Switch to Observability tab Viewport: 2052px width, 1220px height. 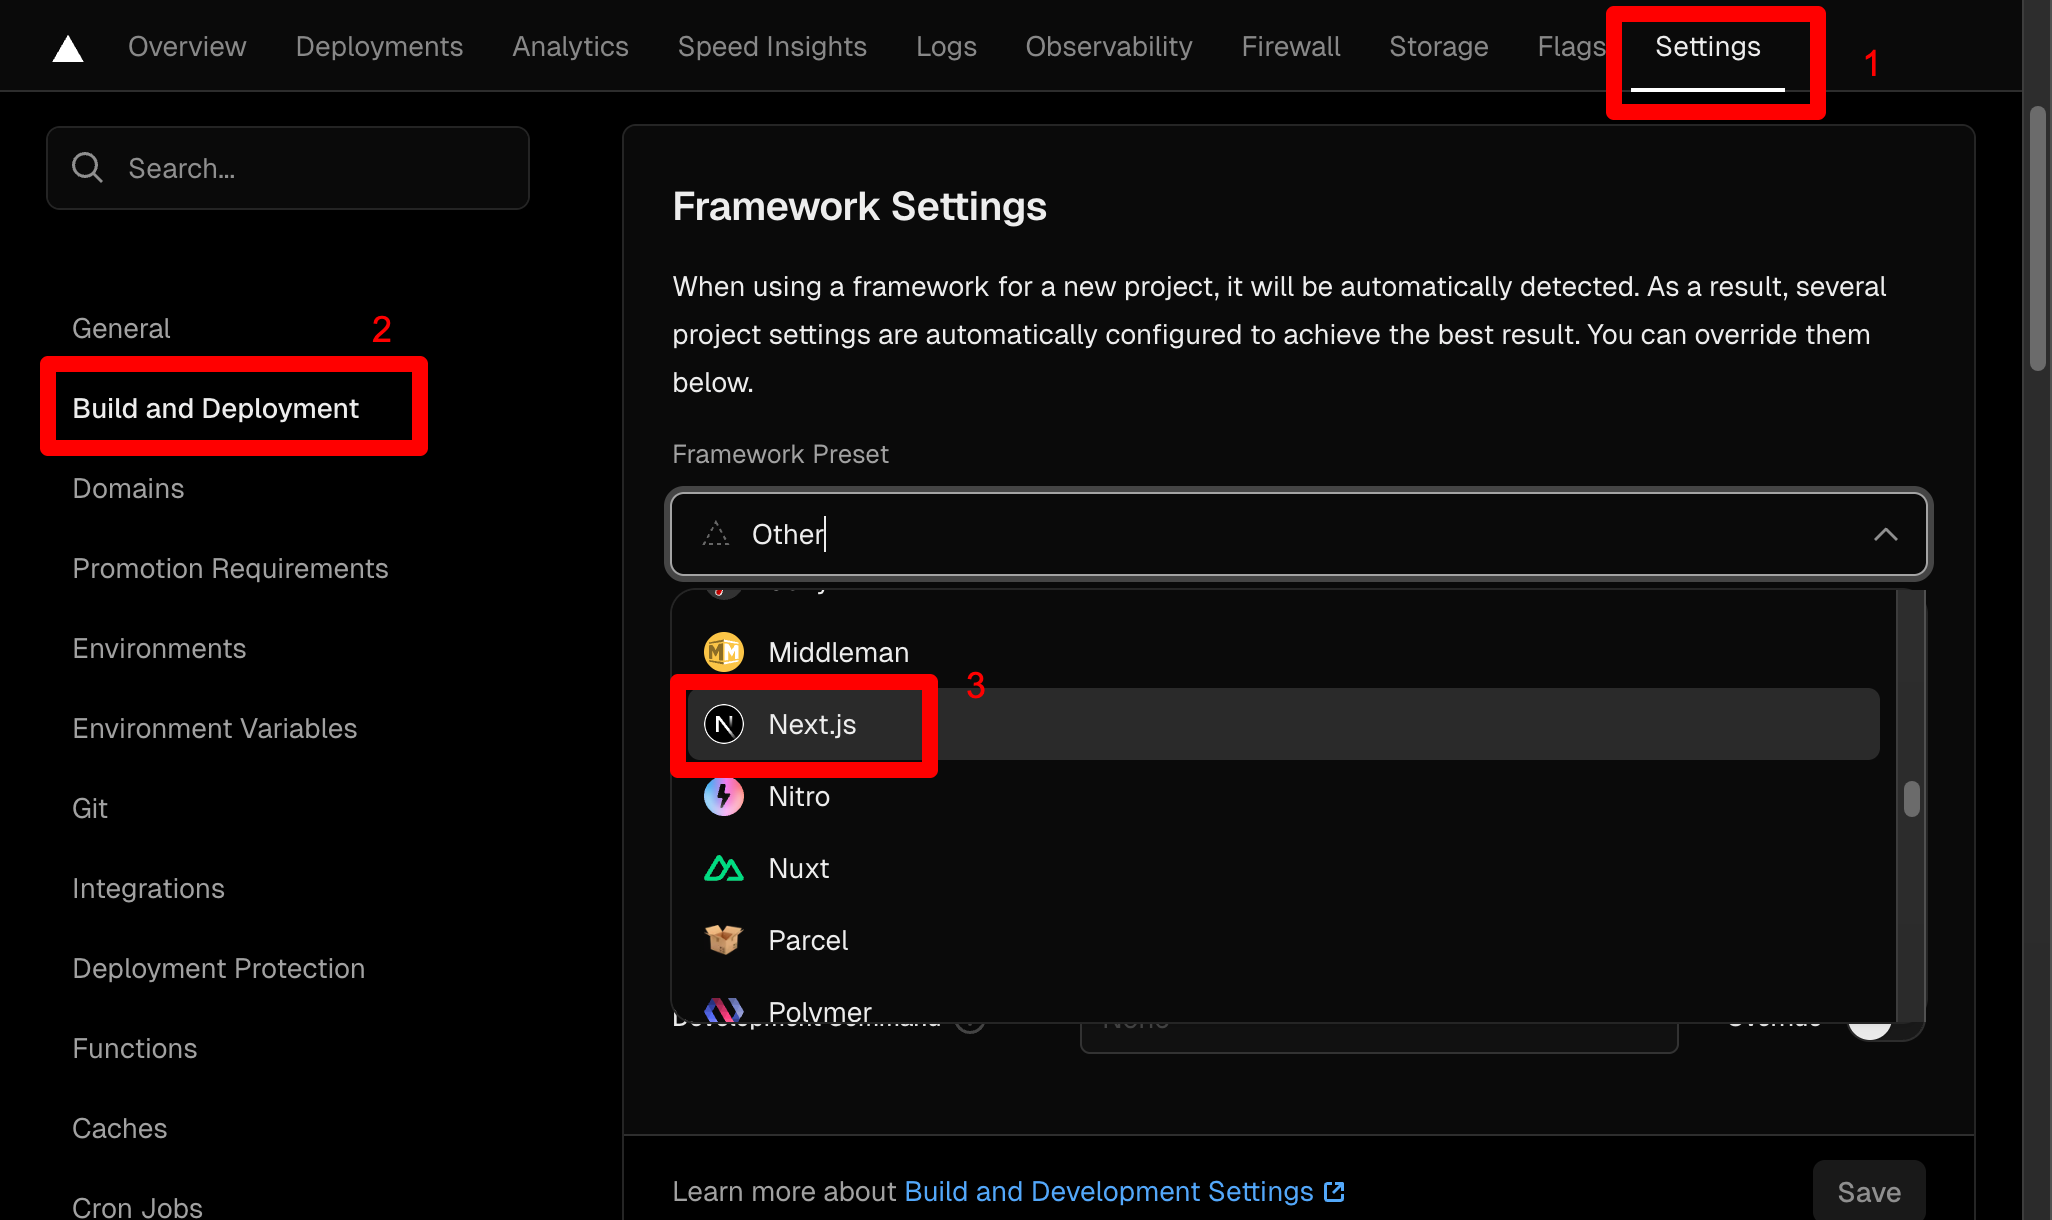tap(1109, 46)
